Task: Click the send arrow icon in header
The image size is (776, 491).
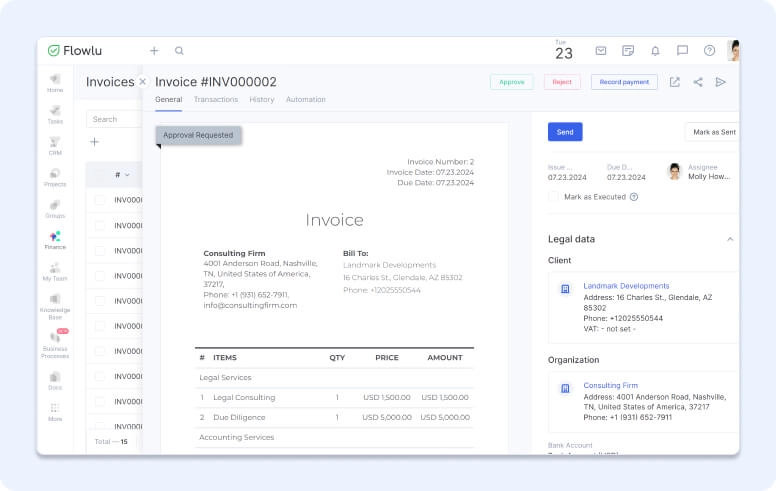Action: pyautogui.click(x=721, y=82)
